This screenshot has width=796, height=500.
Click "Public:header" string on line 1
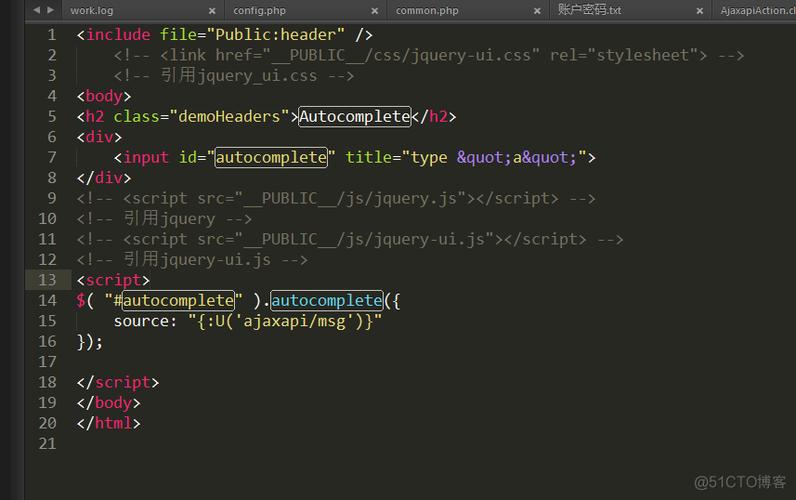coord(276,35)
